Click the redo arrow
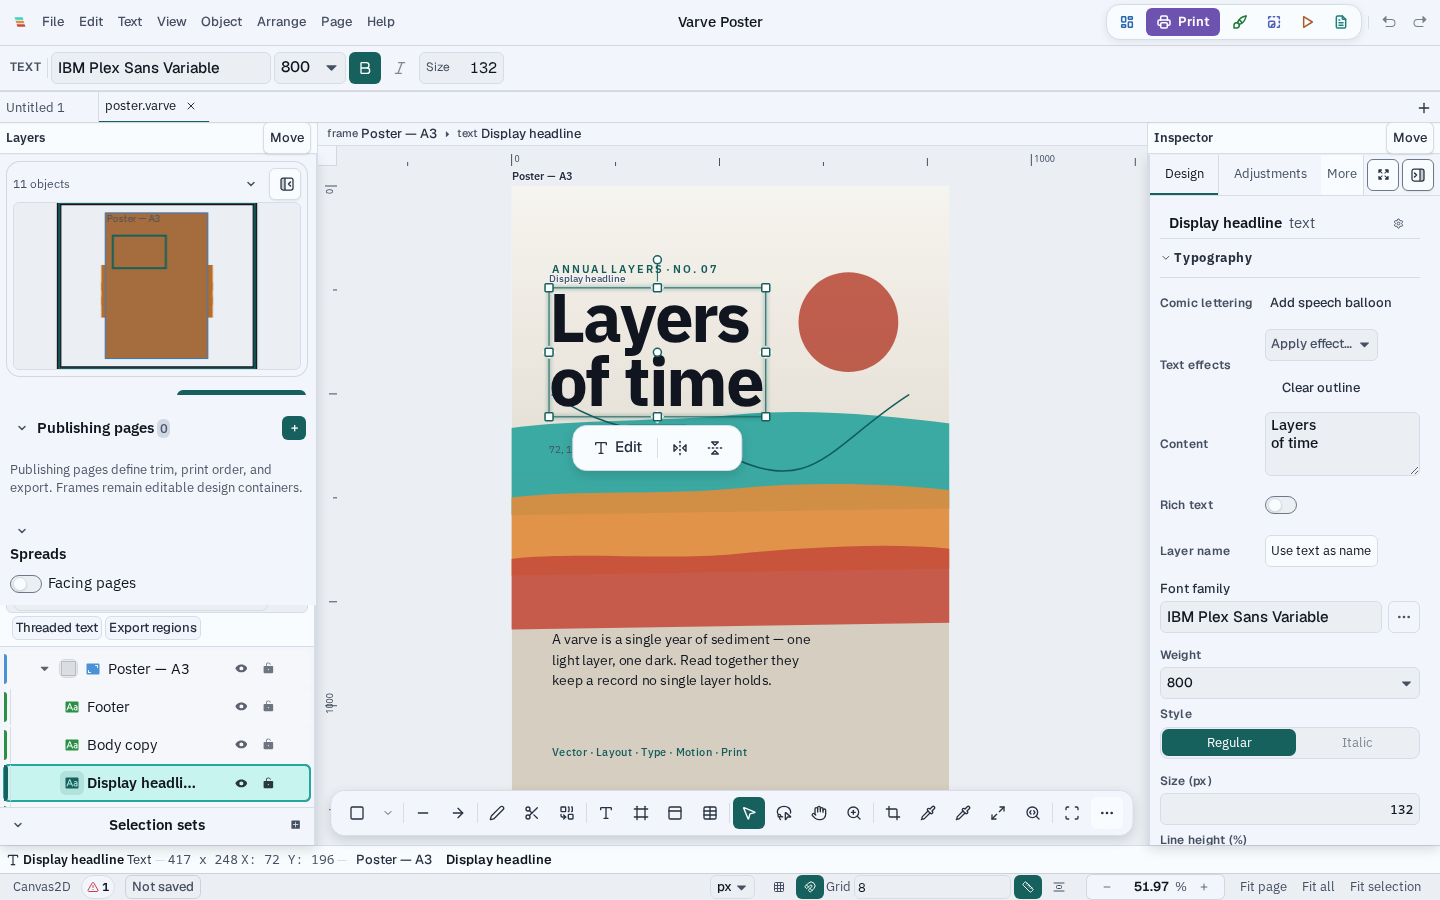This screenshot has height=900, width=1440. click(1420, 22)
